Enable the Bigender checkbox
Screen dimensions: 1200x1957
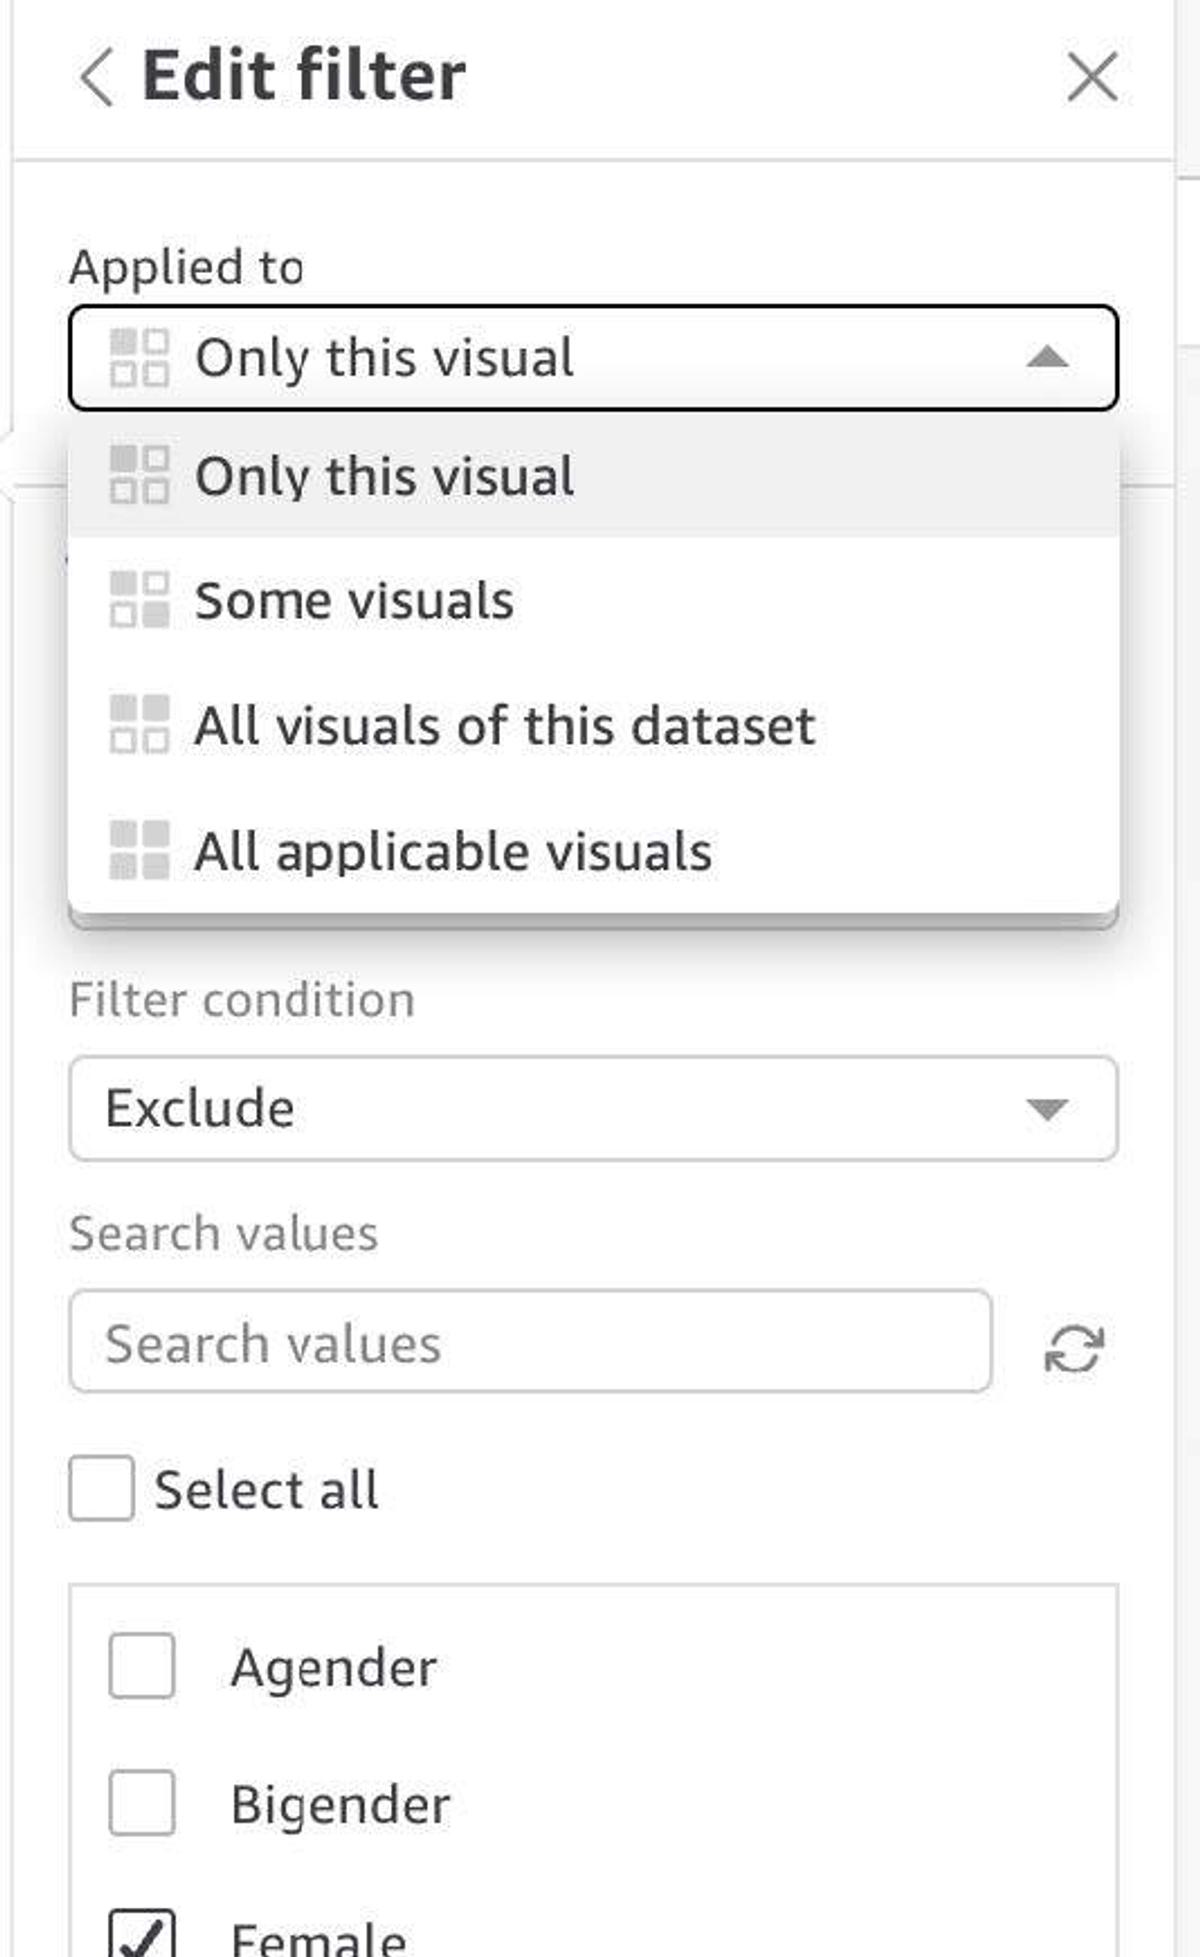tap(142, 1803)
